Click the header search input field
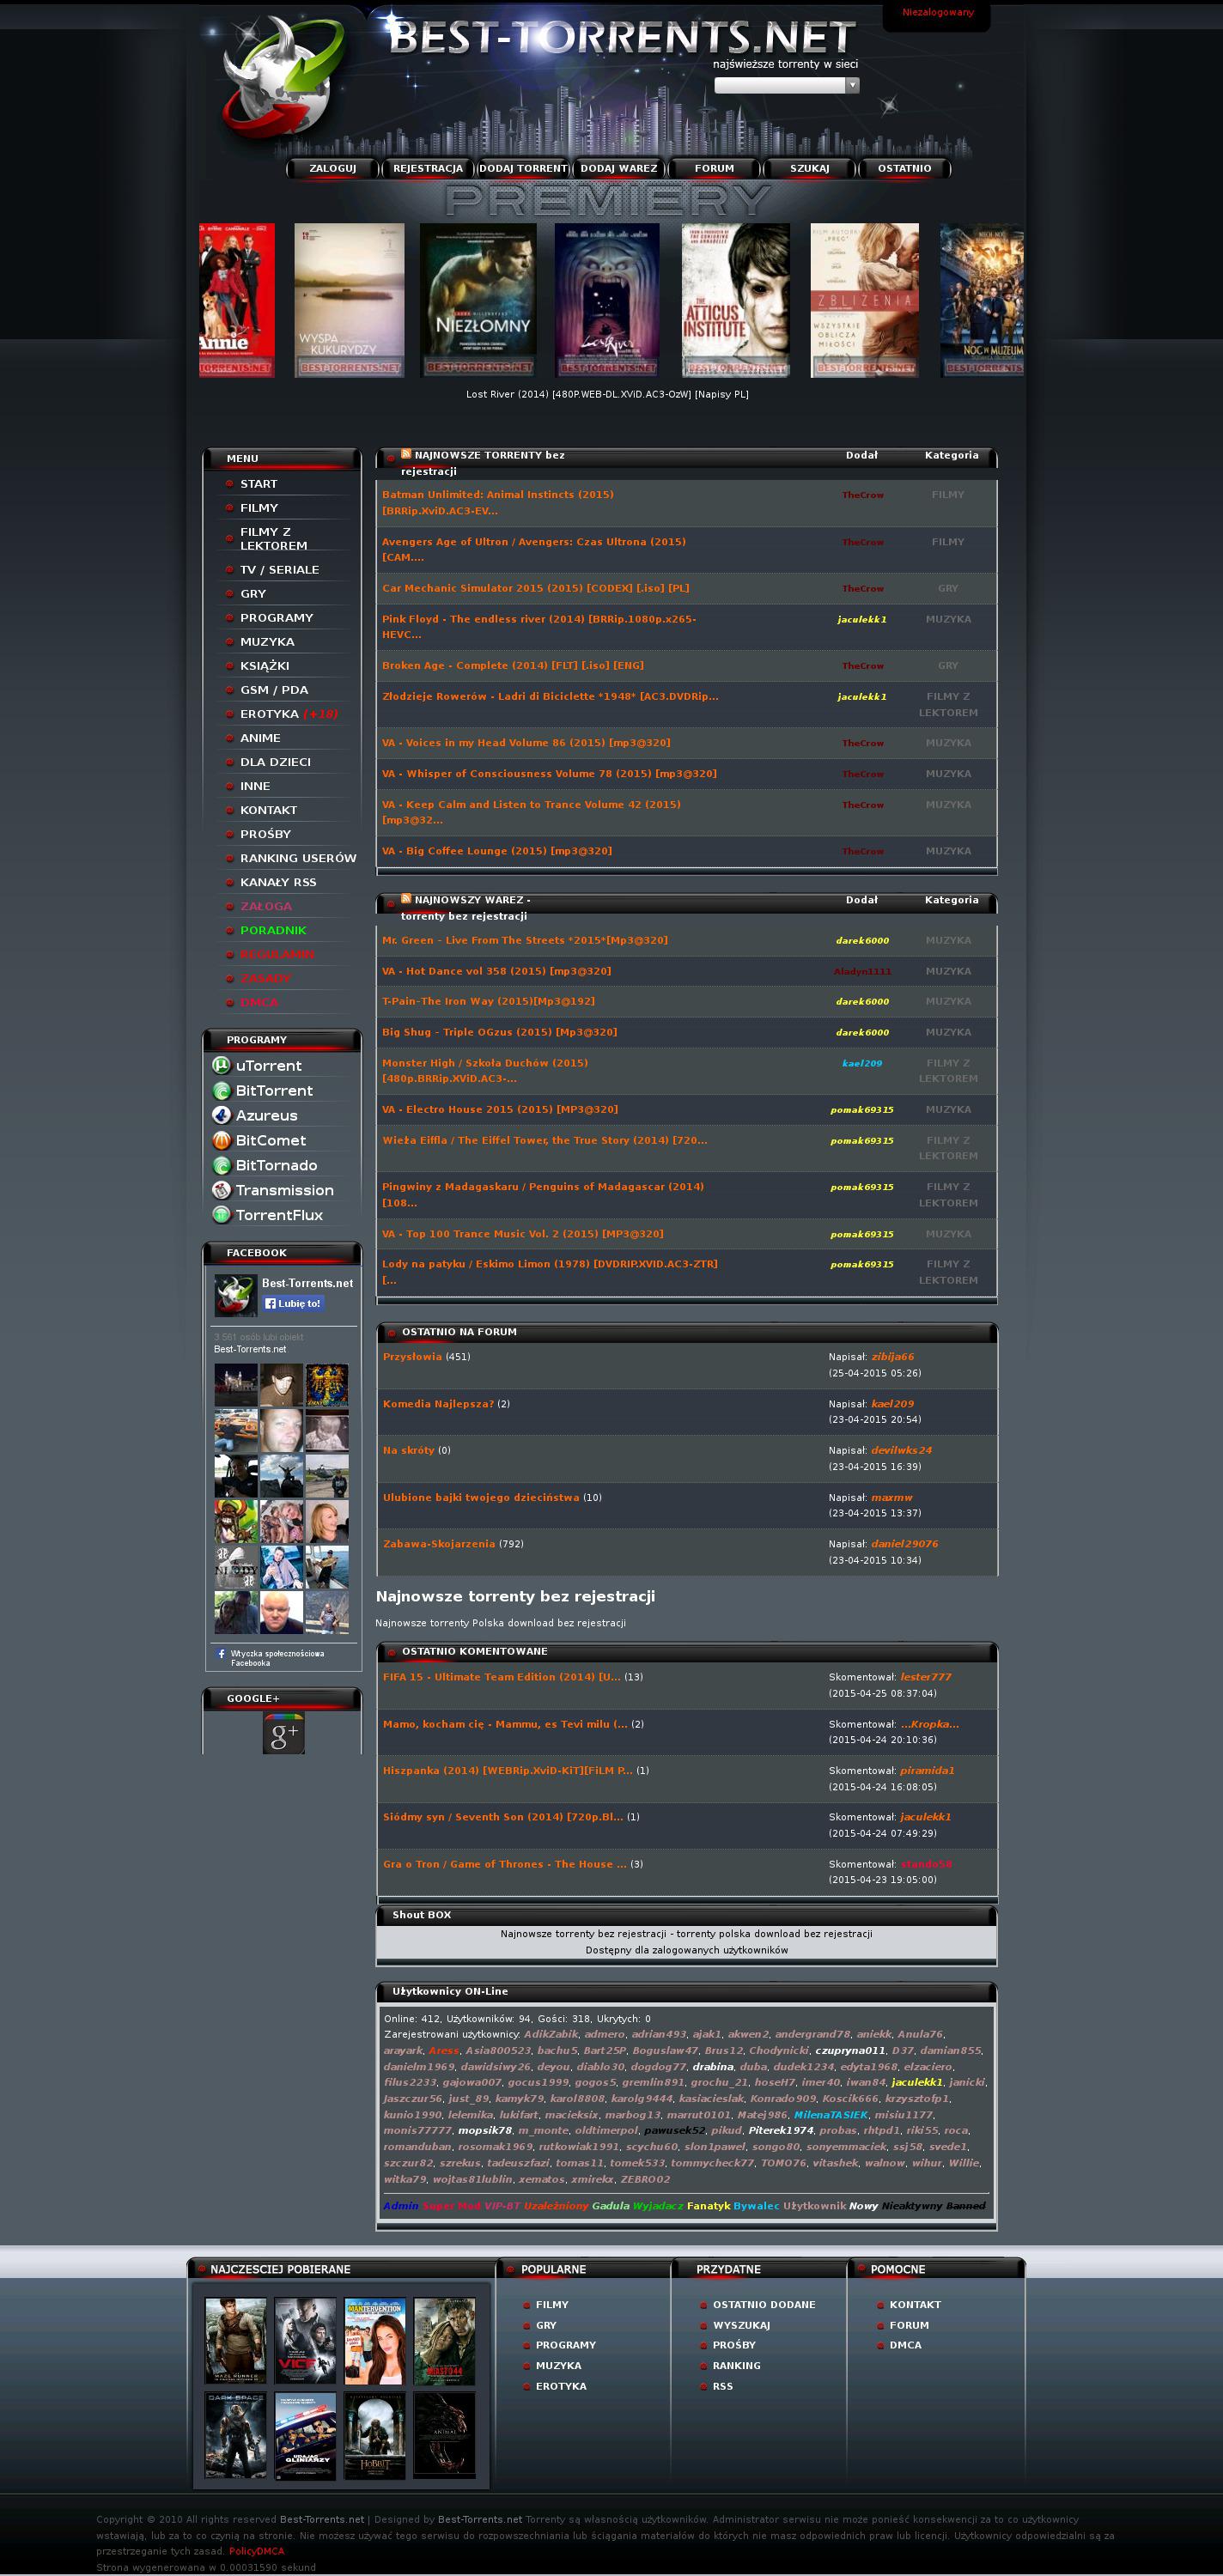This screenshot has height=2576, width=1223. point(780,86)
